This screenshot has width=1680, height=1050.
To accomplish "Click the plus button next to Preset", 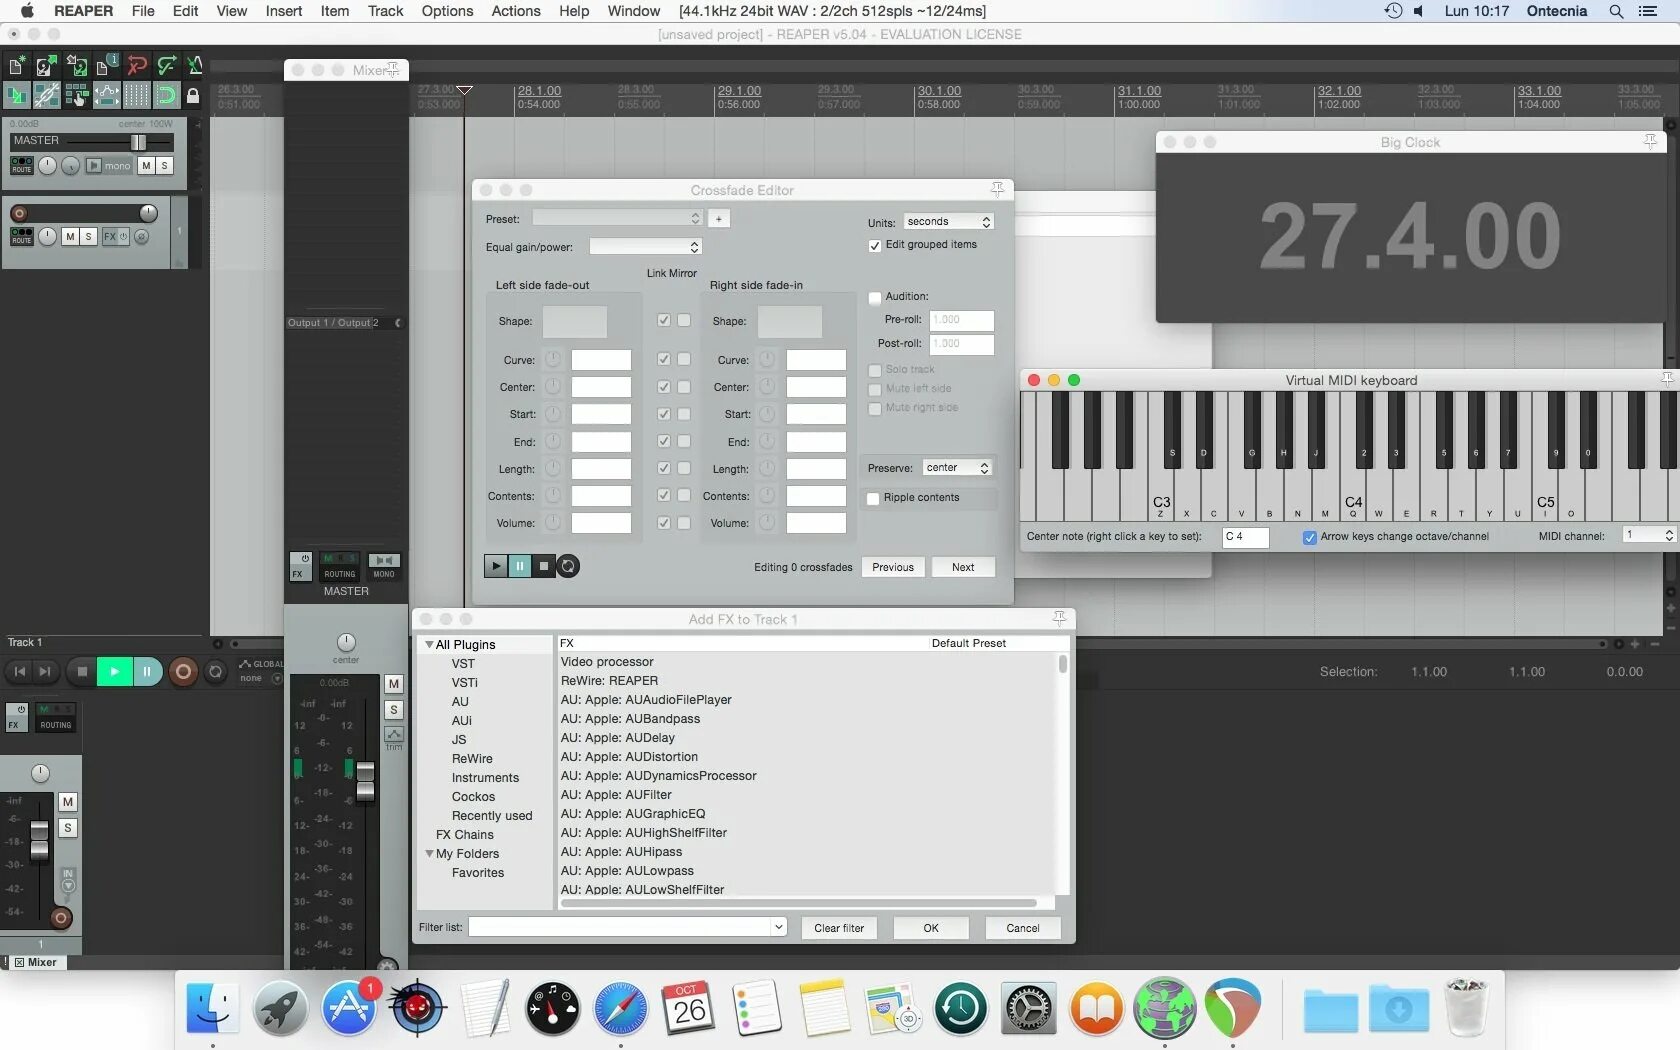I will click(x=719, y=219).
